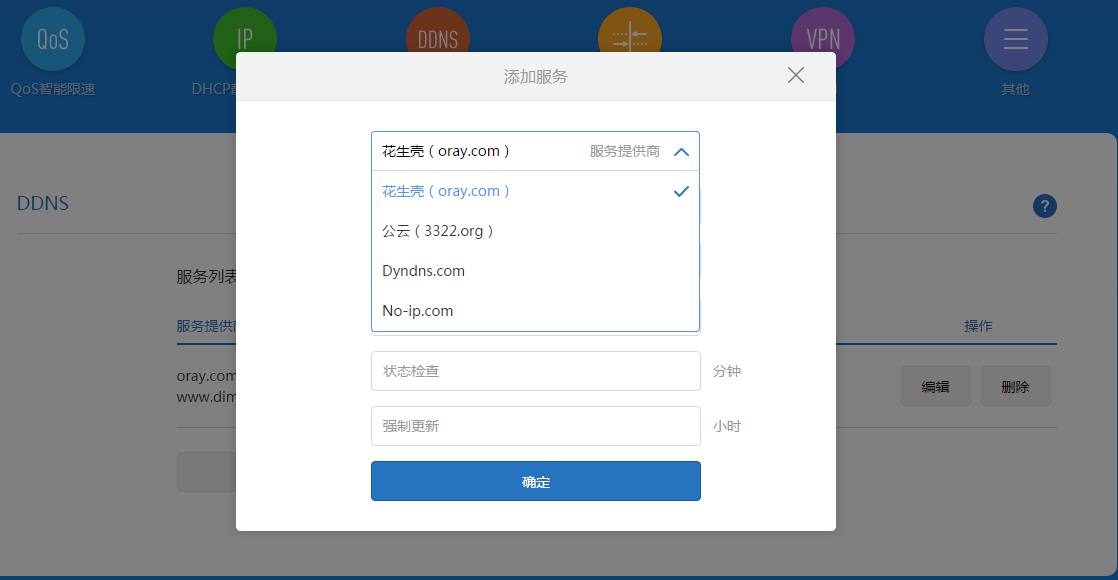The height and width of the screenshot is (580, 1118).
Task: Close the 添加服务 dialog
Action: [x=796, y=75]
